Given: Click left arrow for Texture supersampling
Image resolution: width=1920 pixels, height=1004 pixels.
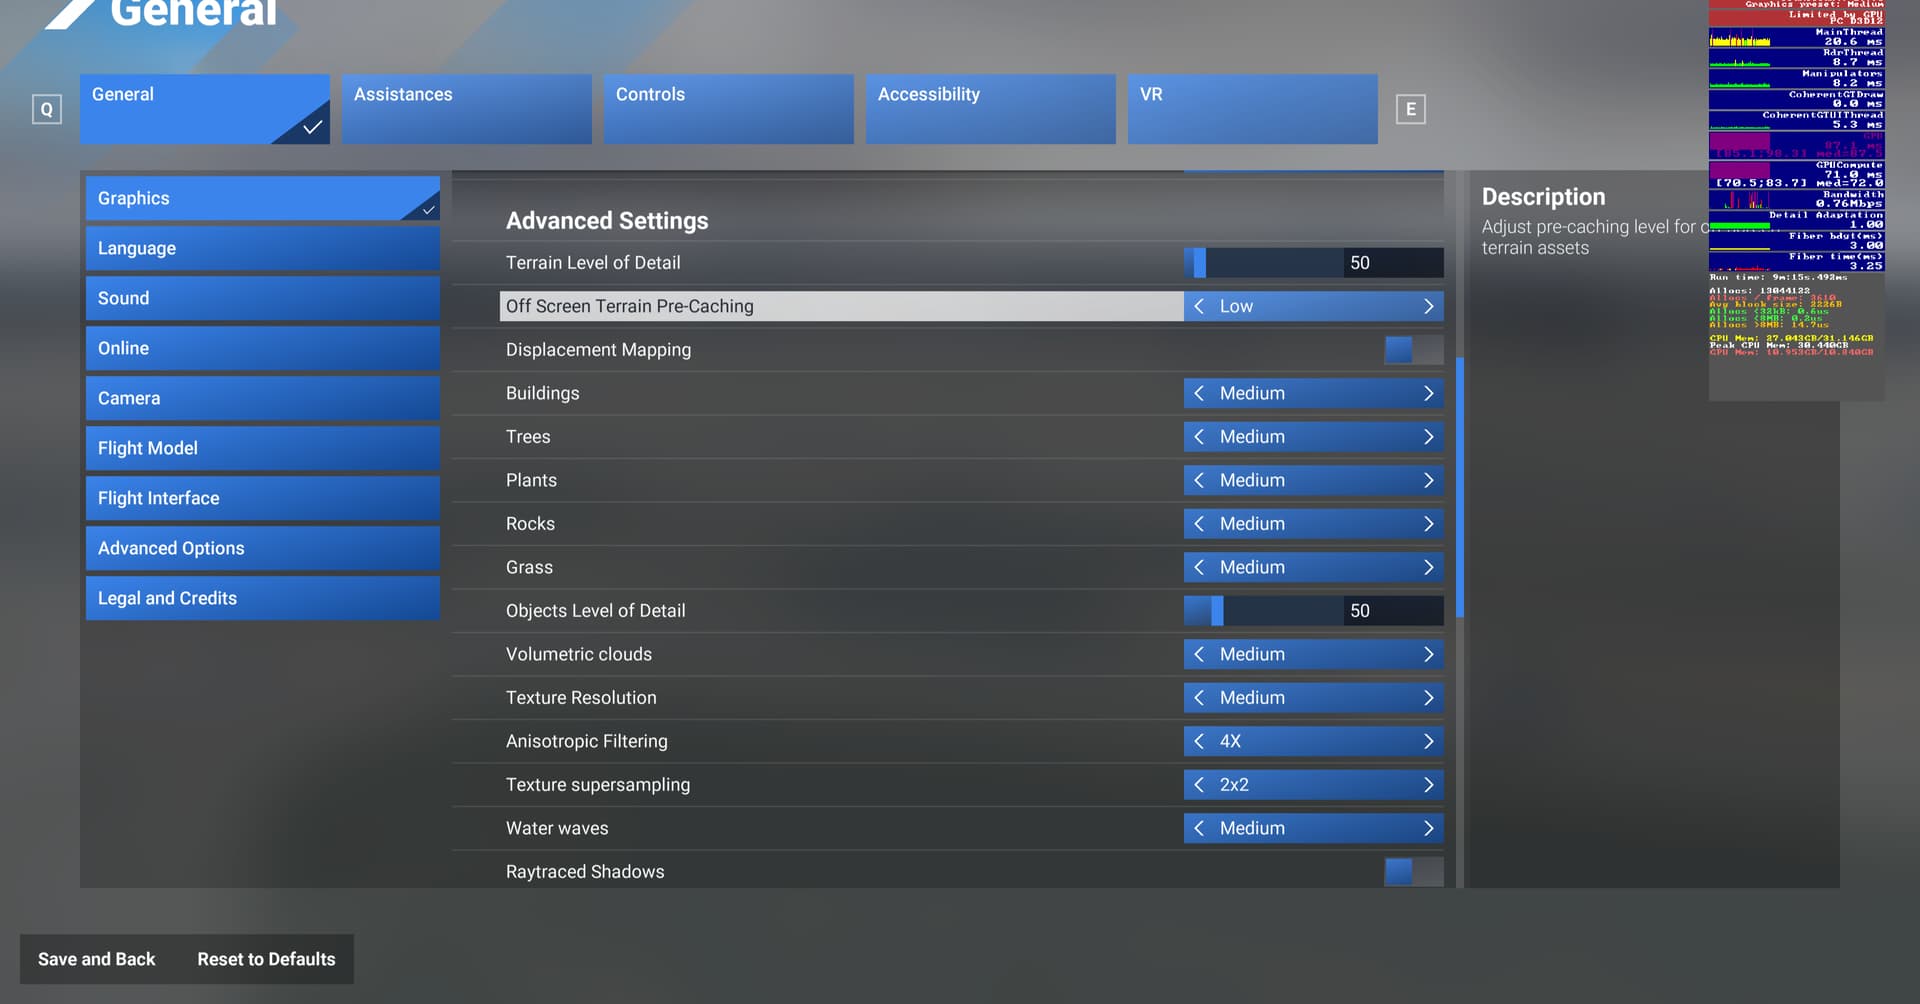Looking at the screenshot, I should coord(1199,785).
